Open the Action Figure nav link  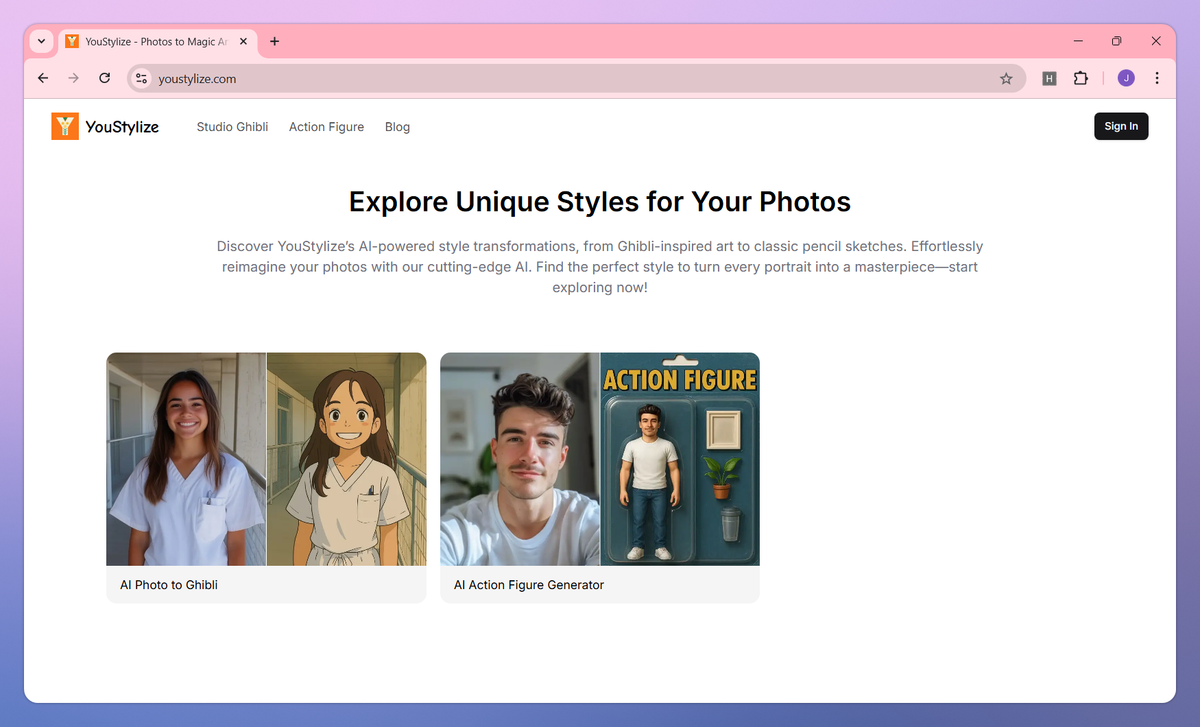(x=326, y=127)
